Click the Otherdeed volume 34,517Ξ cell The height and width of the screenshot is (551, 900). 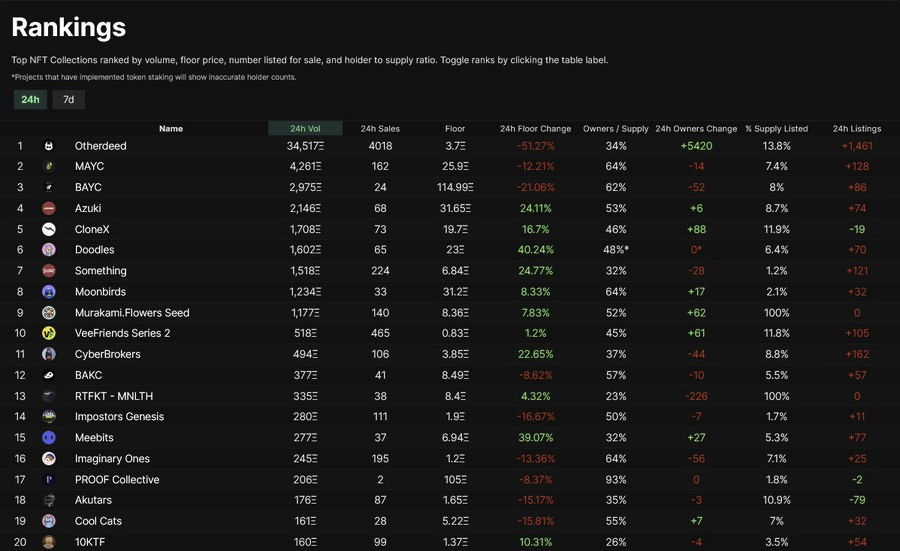click(x=305, y=146)
